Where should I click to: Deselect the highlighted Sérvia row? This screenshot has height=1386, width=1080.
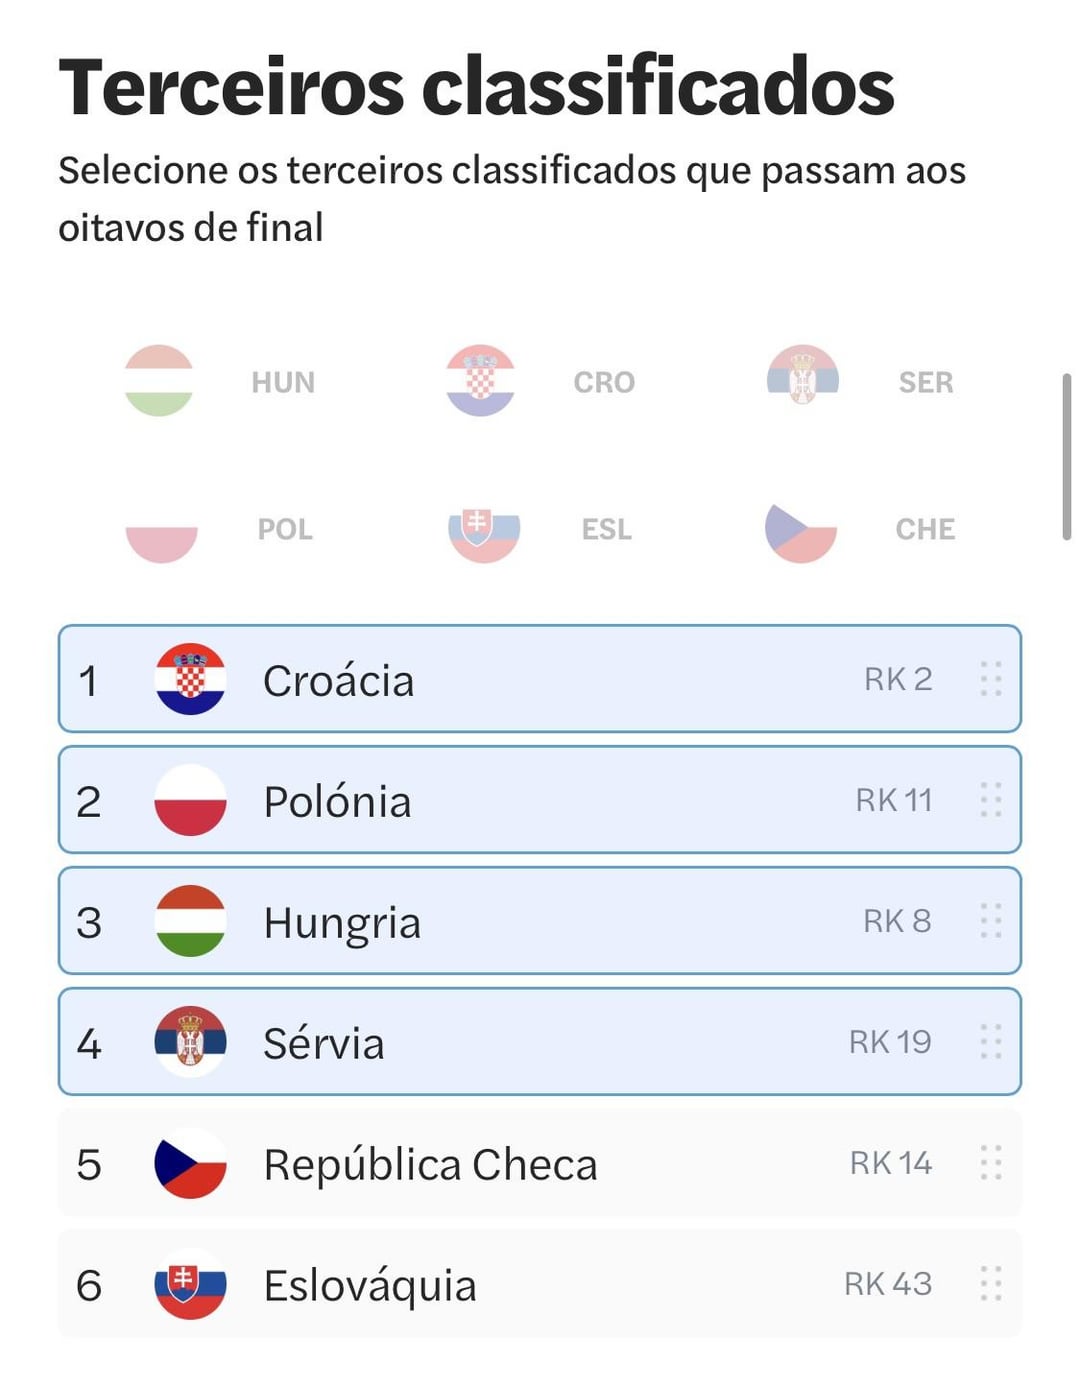coord(540,1042)
